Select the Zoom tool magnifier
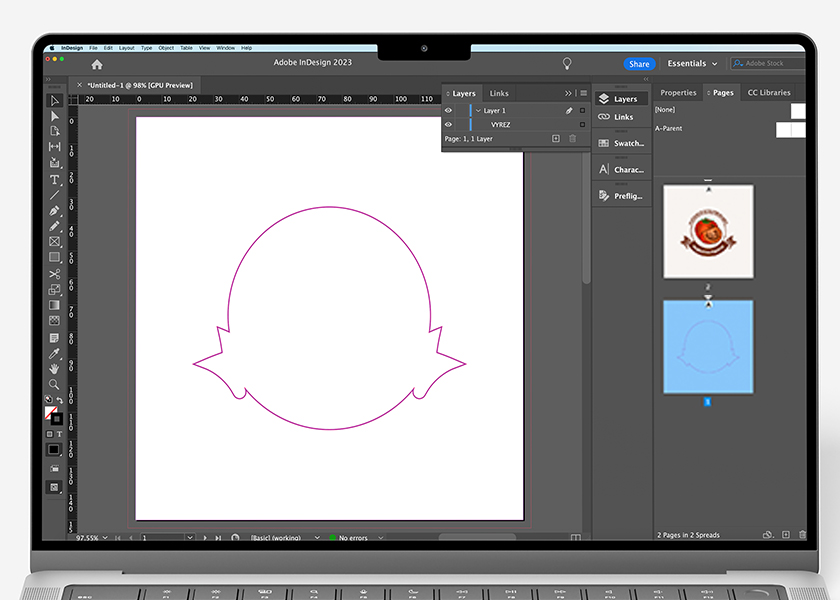Viewport: 840px width, 600px height. tap(54, 384)
